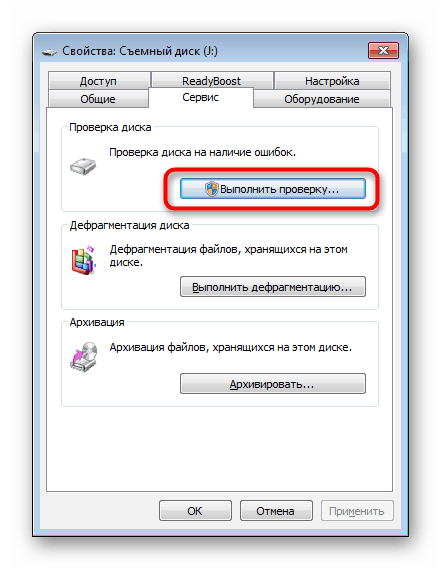Click the Архивировать button

[273, 384]
